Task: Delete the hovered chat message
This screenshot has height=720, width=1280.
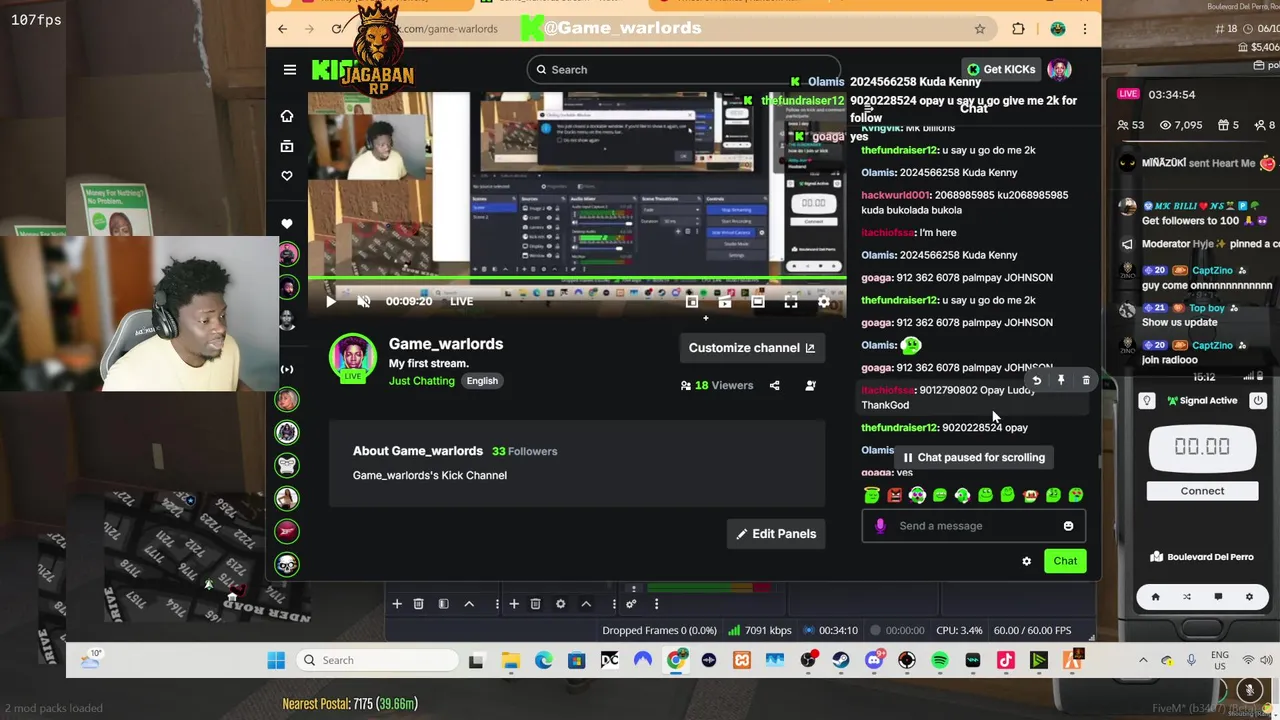Action: click(x=1086, y=380)
